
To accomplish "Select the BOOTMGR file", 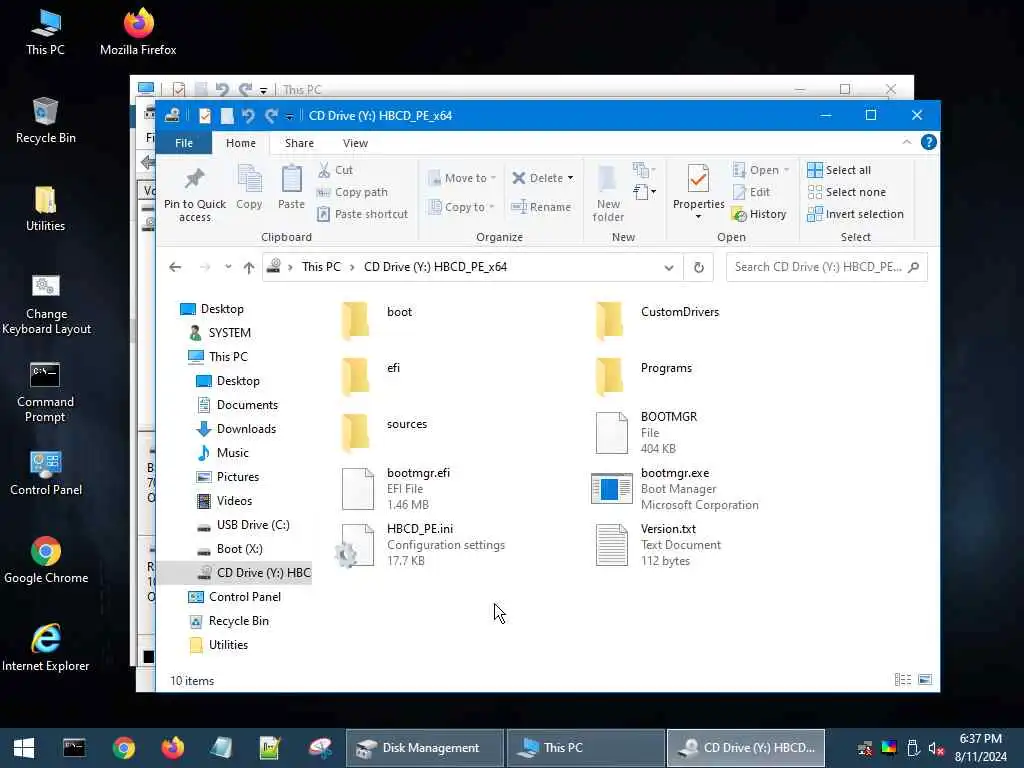I will [646, 432].
